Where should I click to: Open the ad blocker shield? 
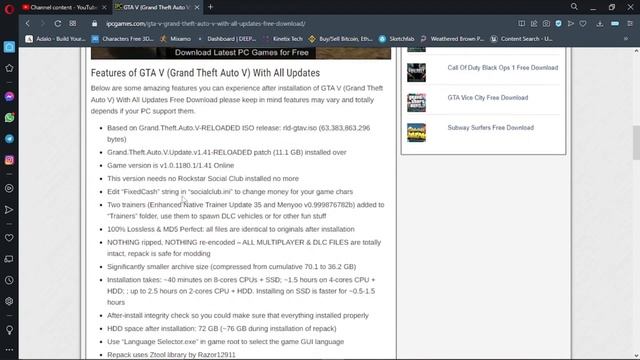(558, 24)
